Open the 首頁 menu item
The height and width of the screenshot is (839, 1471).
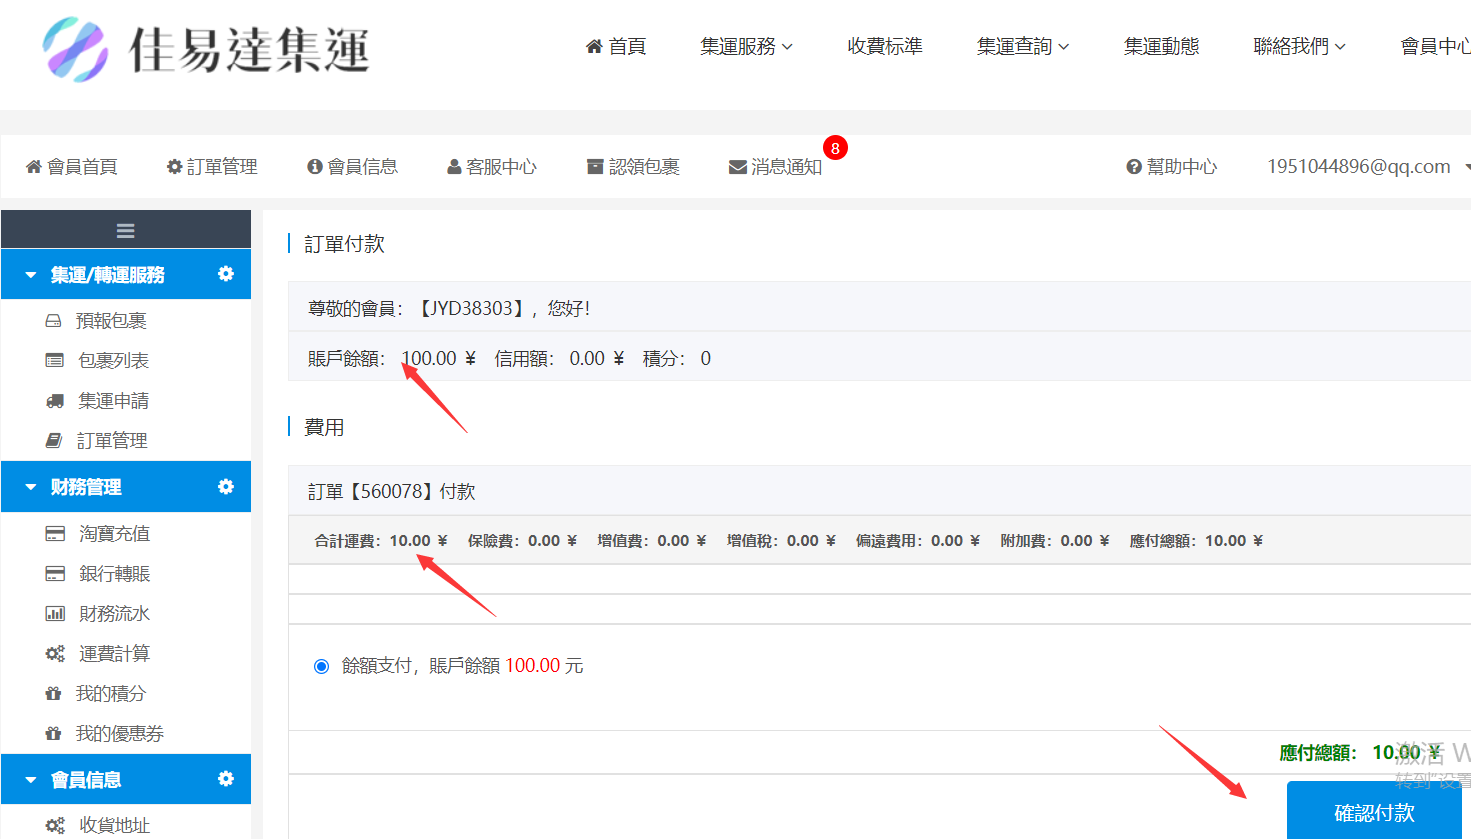click(x=616, y=46)
